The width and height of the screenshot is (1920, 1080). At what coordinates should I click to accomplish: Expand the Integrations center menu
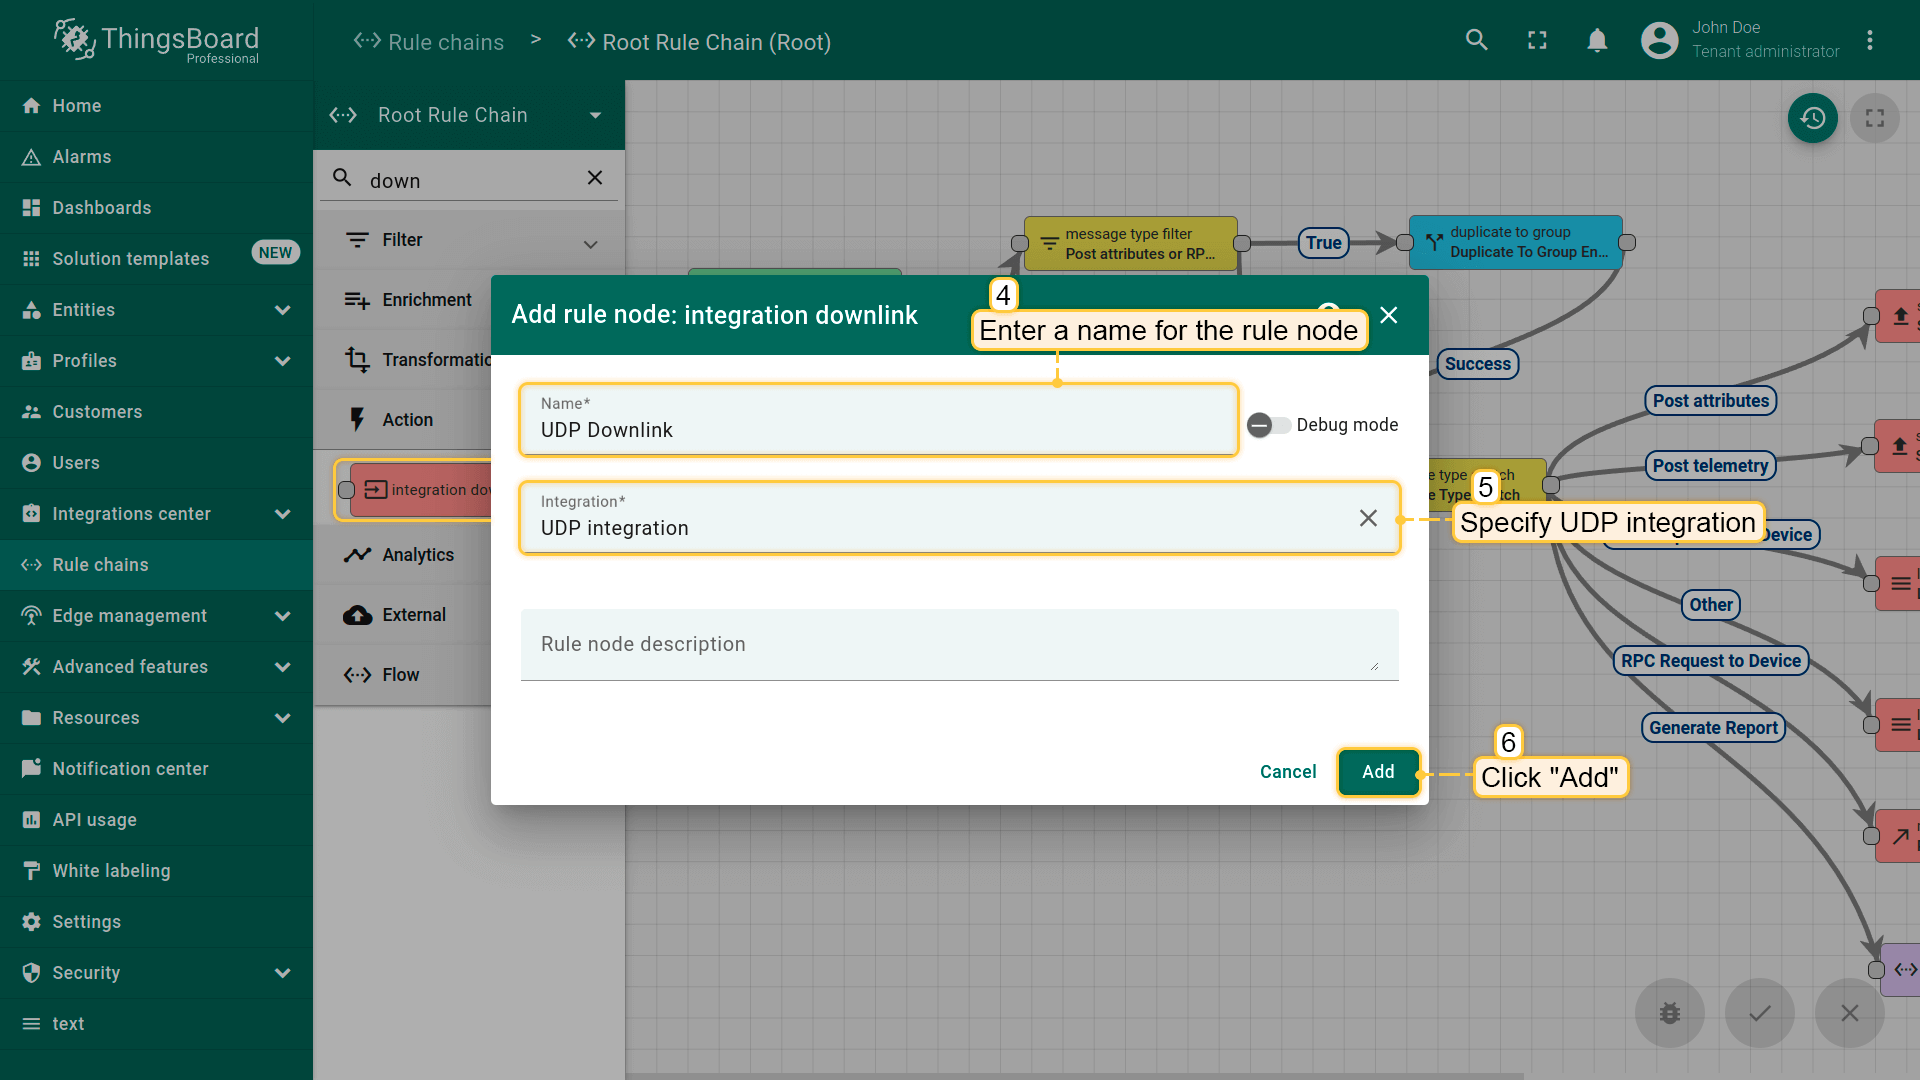282,514
